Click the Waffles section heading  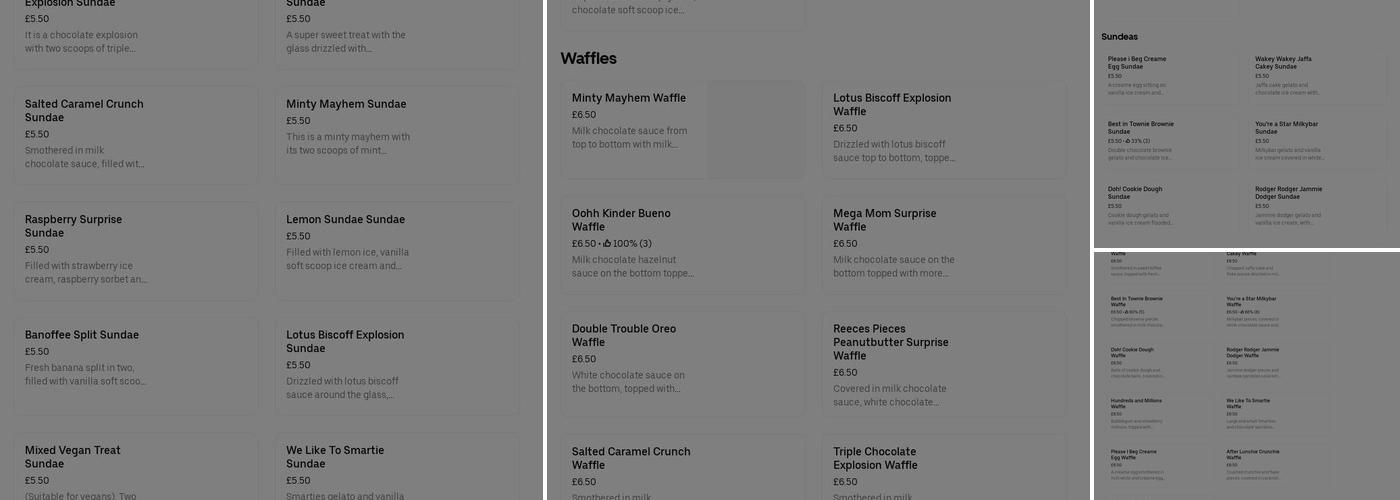click(x=588, y=58)
